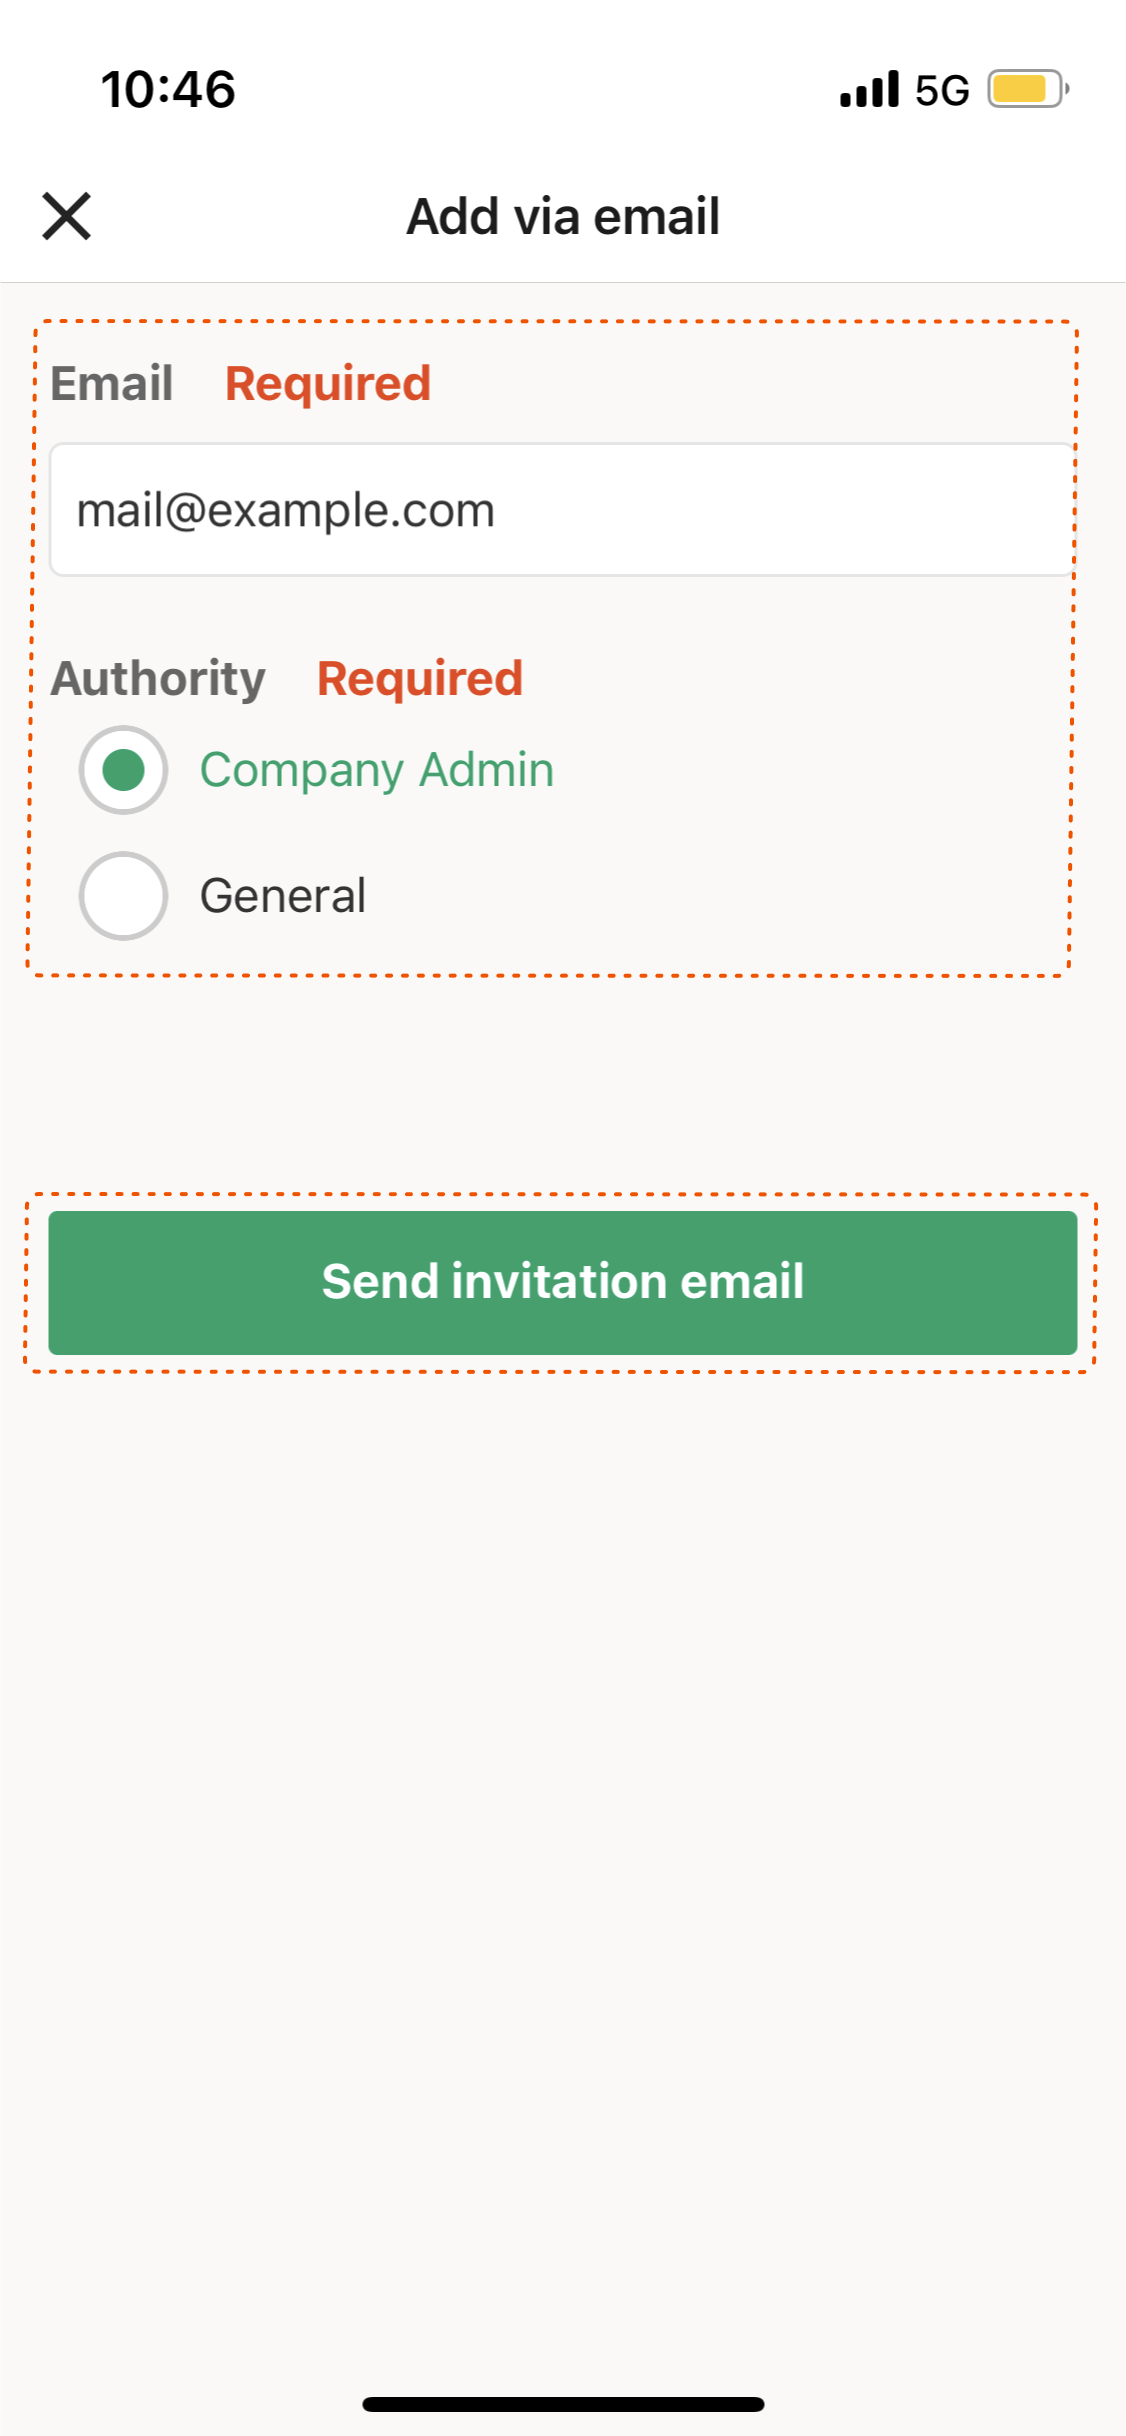This screenshot has width=1126, height=2436.
Task: Select the Company Admin radio button
Action: [123, 770]
